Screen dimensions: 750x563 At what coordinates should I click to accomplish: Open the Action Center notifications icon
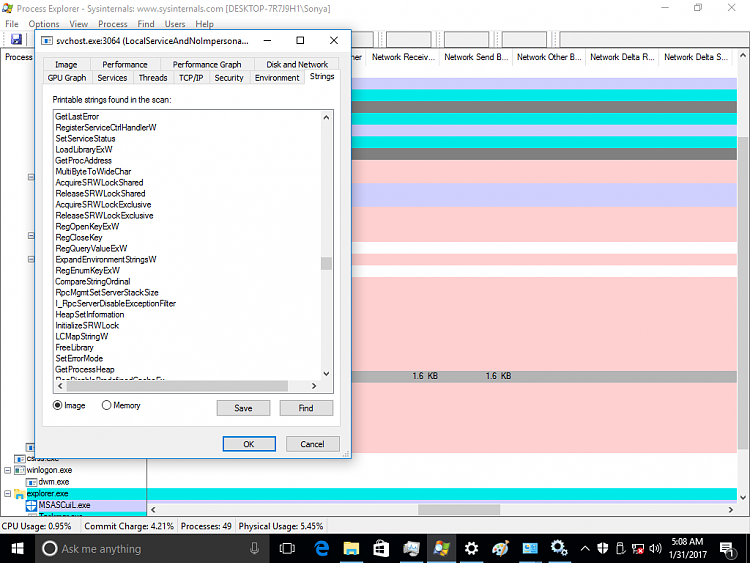point(728,550)
